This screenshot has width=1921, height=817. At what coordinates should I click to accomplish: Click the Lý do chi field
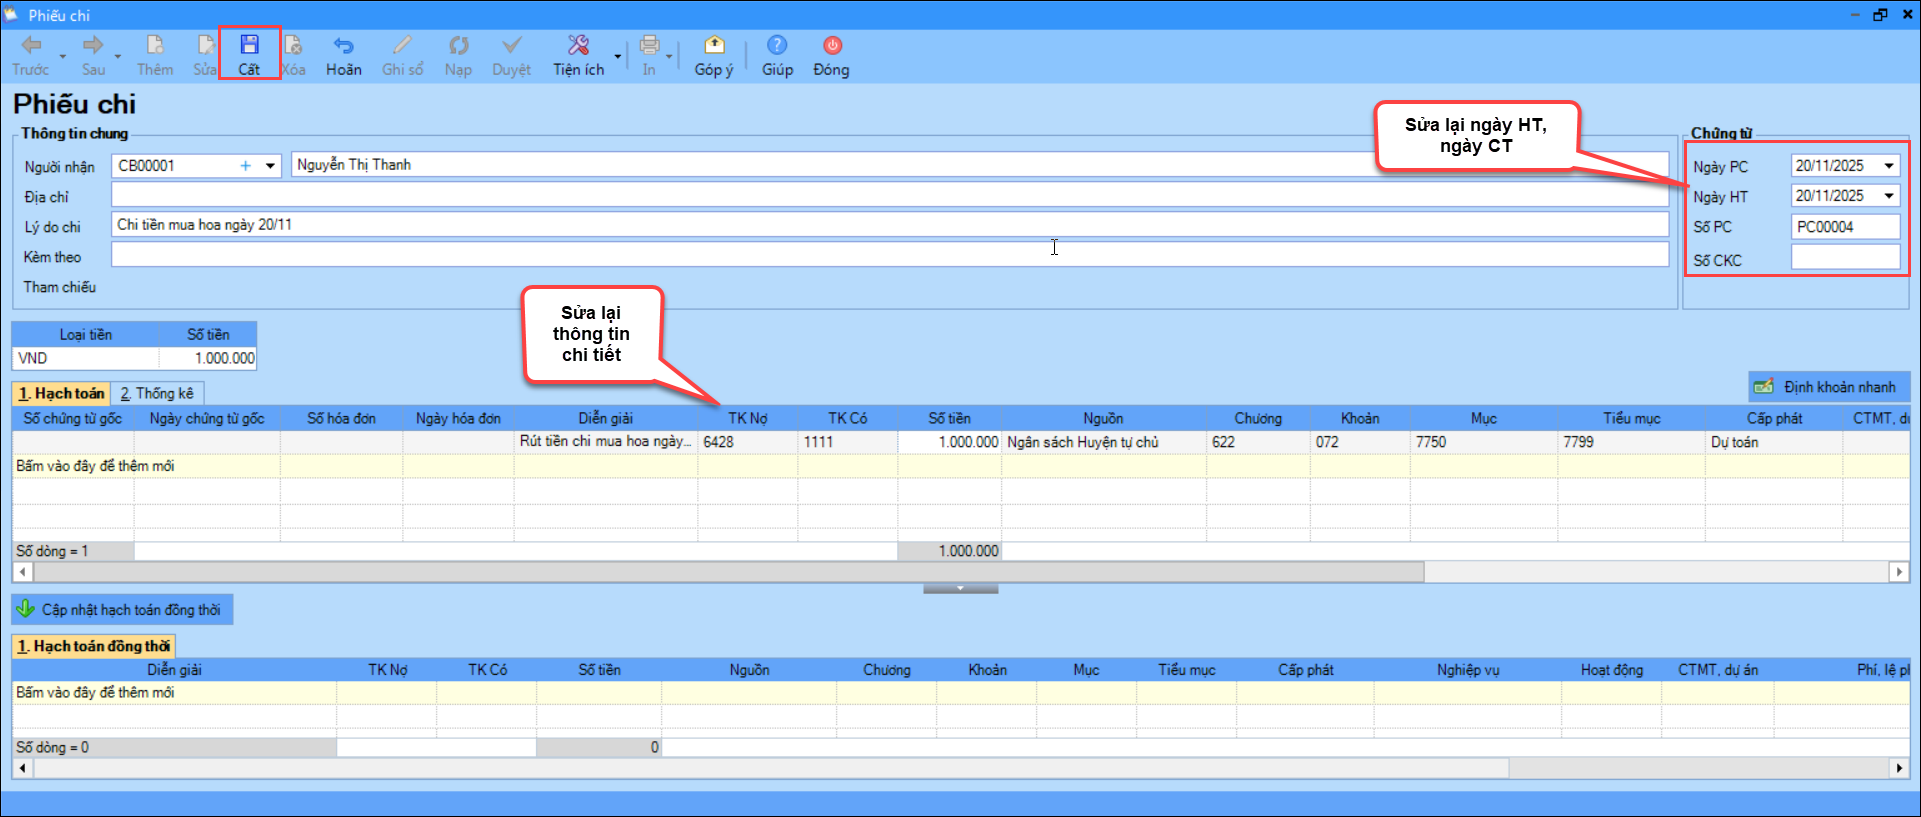tap(889, 225)
